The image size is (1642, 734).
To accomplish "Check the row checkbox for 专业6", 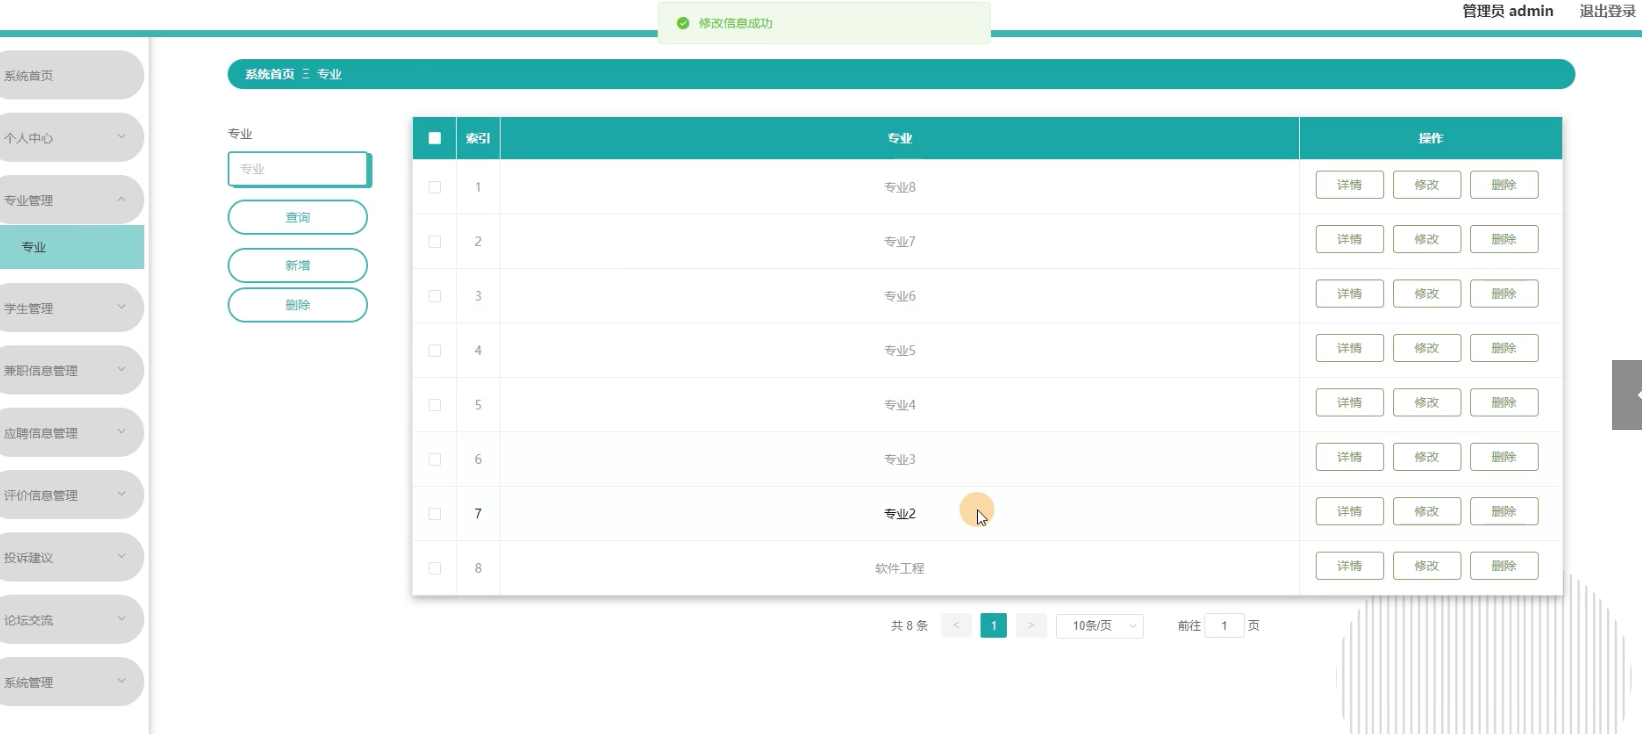I will pos(435,296).
